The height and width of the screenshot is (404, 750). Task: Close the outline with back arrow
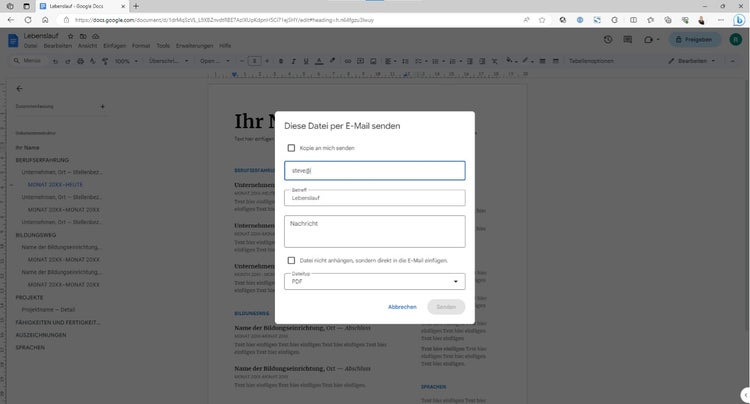click(19, 88)
